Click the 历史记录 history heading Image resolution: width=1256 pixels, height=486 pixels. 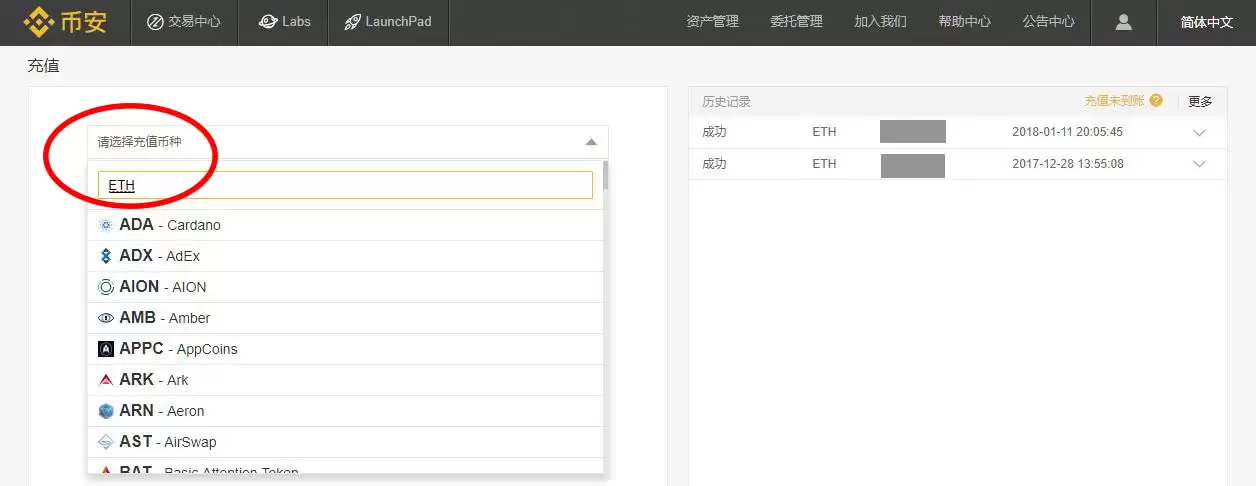coord(726,102)
